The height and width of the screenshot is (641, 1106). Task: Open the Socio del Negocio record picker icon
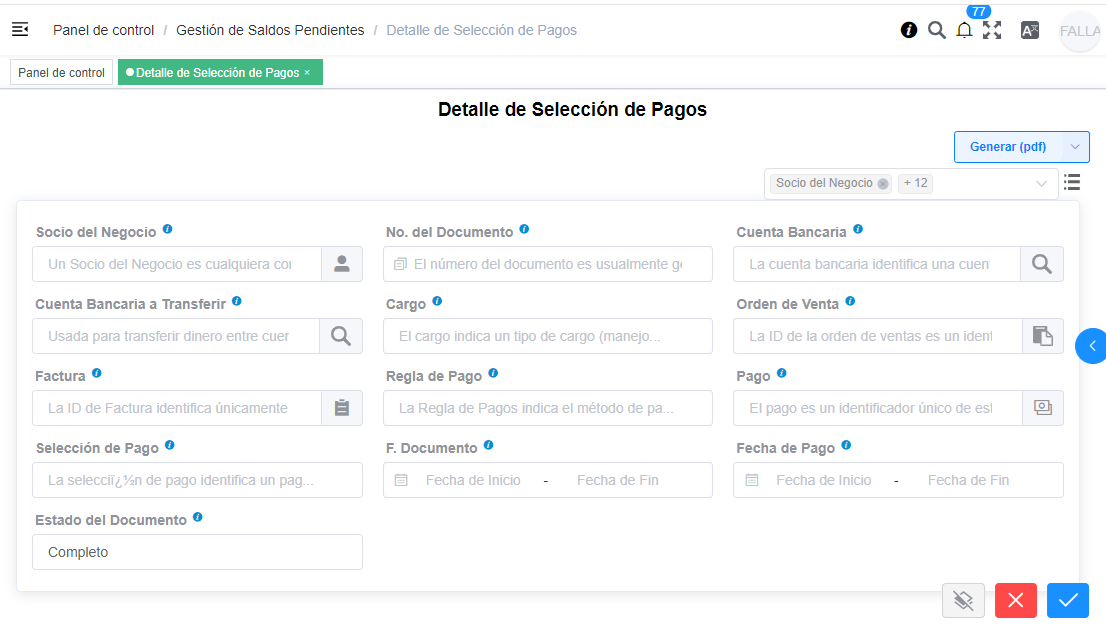(x=341, y=263)
